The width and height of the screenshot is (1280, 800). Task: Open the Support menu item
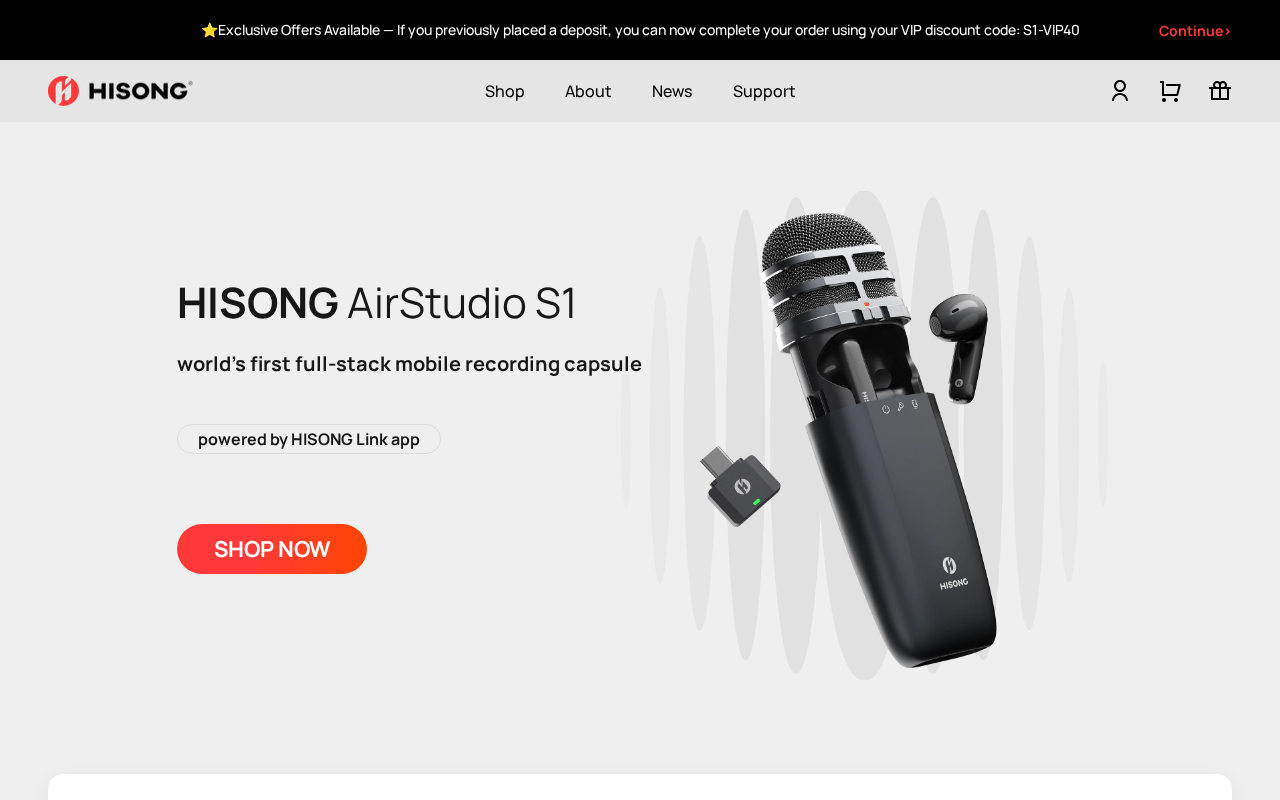click(x=764, y=91)
